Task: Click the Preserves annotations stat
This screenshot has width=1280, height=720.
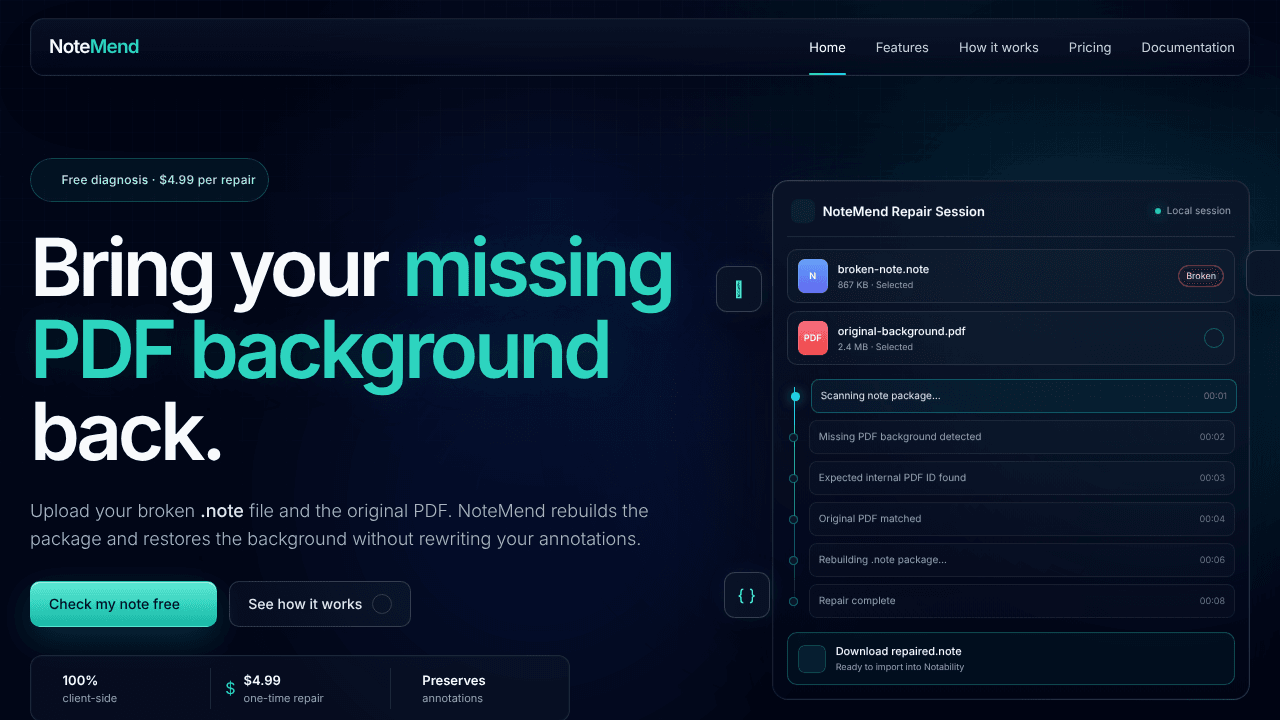Action: tap(454, 688)
